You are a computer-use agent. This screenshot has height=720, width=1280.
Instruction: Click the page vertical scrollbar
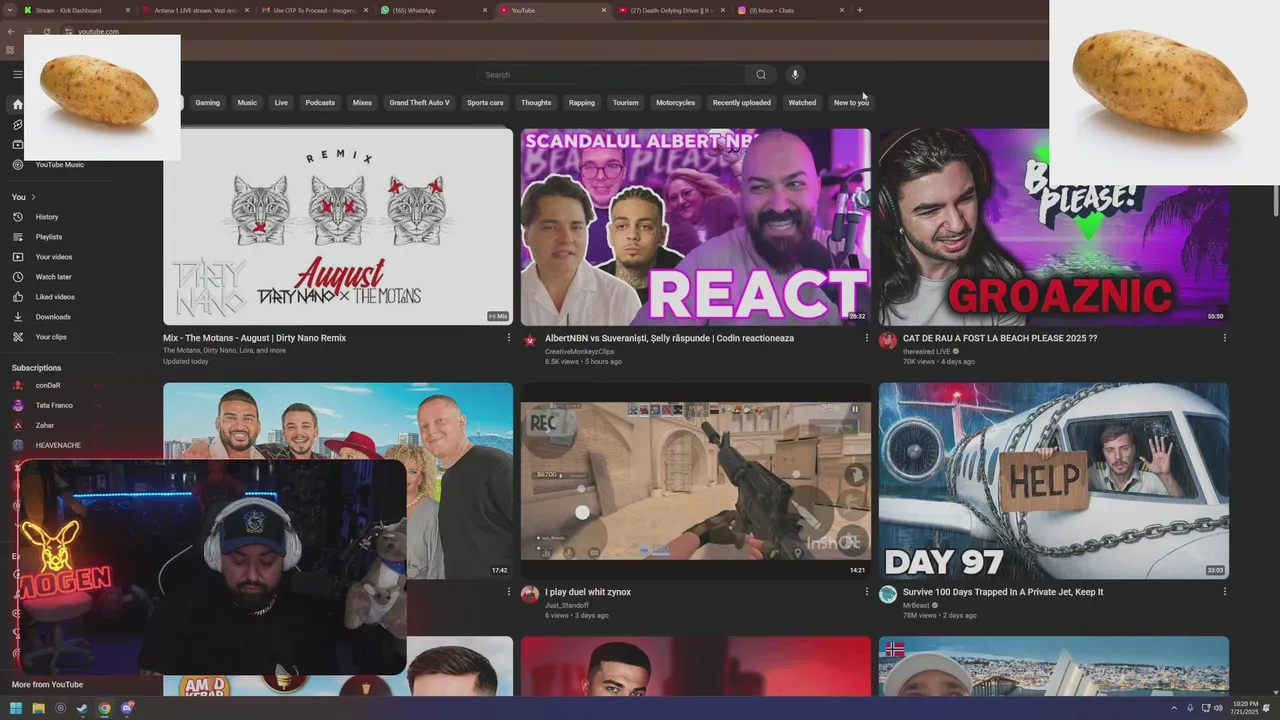1275,200
